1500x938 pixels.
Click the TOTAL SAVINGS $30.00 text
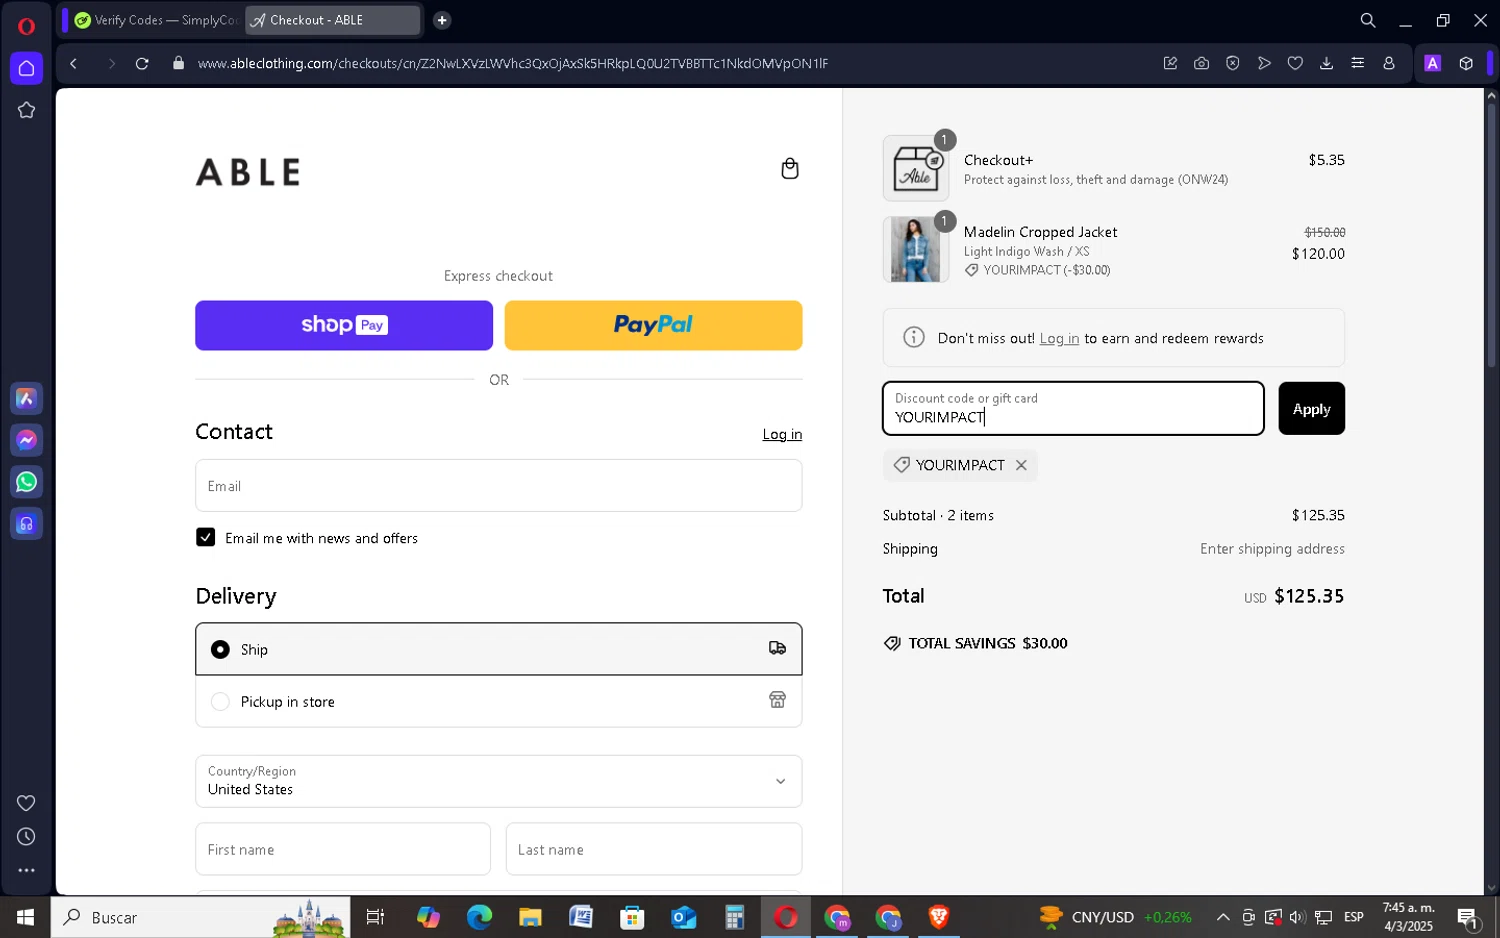click(987, 643)
